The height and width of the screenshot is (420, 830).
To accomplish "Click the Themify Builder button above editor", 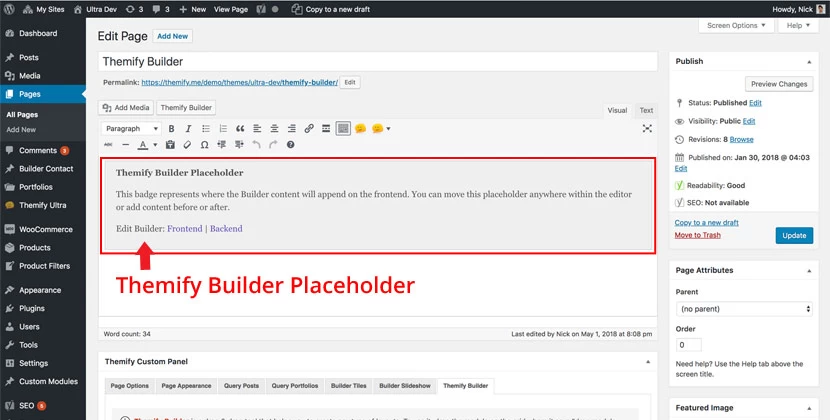I will click(x=186, y=108).
